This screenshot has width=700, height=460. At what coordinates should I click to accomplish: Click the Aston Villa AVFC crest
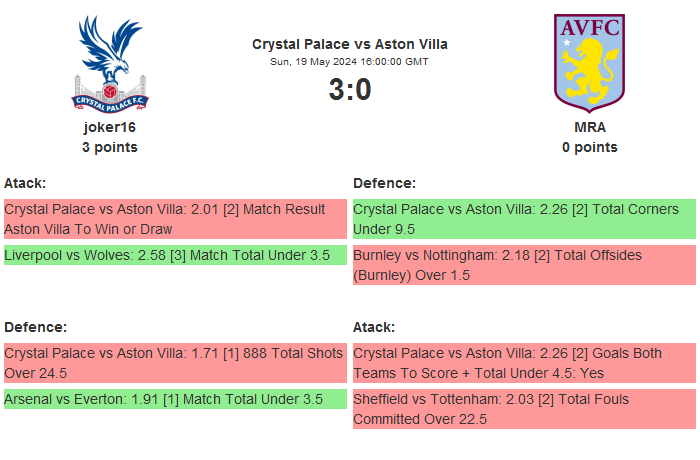[589, 62]
